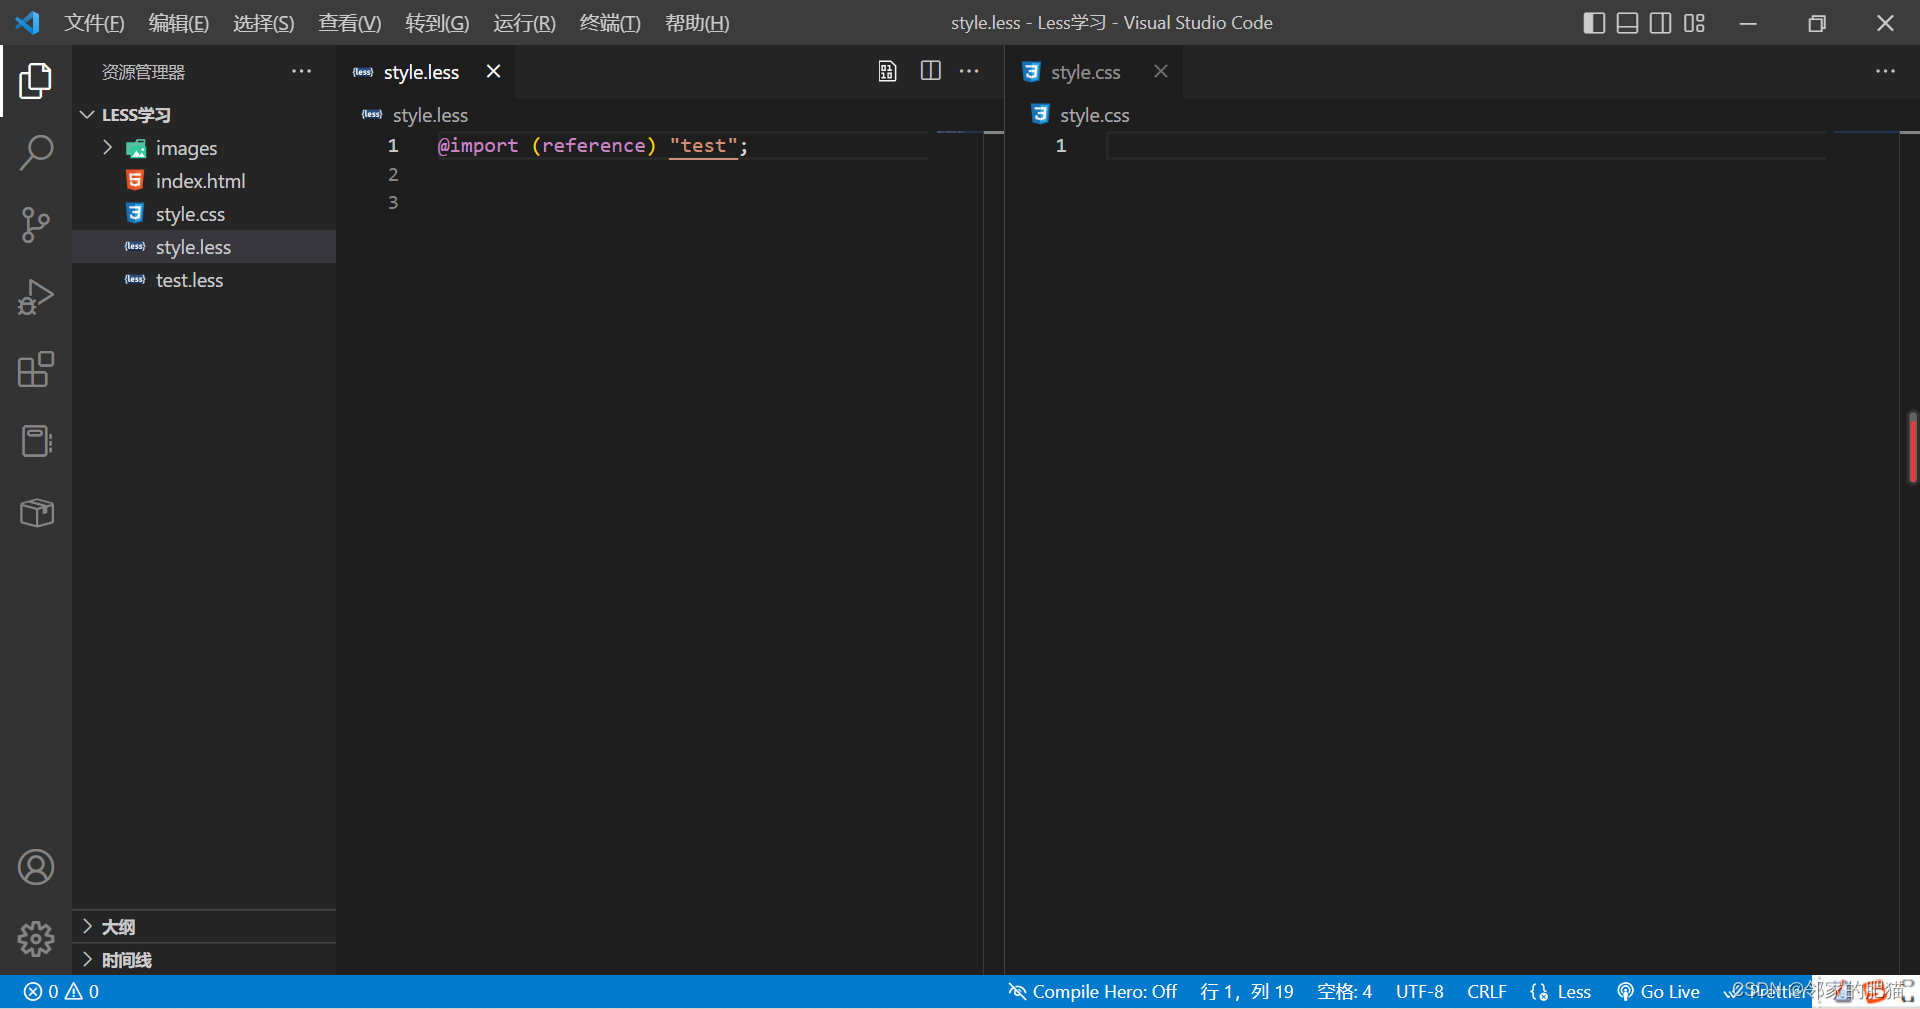The width and height of the screenshot is (1920, 1009).
Task: Click the (reference) option in import
Action: pyautogui.click(x=594, y=146)
